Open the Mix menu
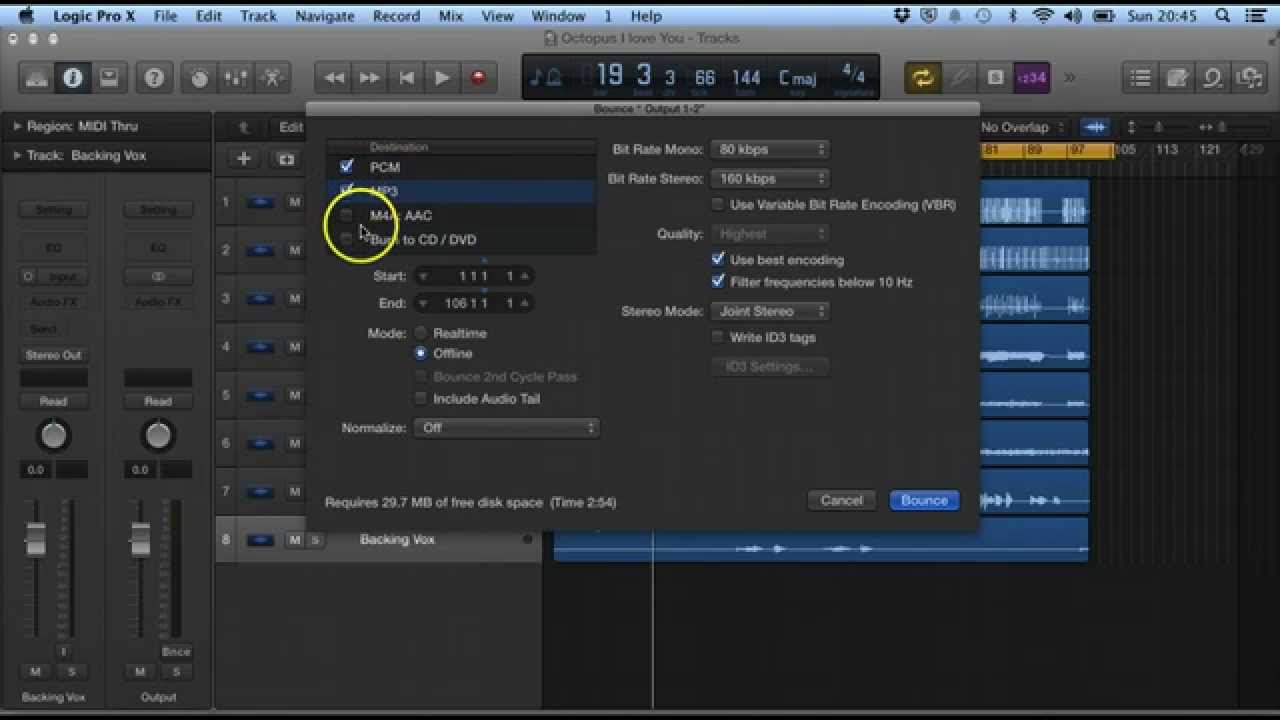Image resolution: width=1280 pixels, height=720 pixels. [451, 16]
